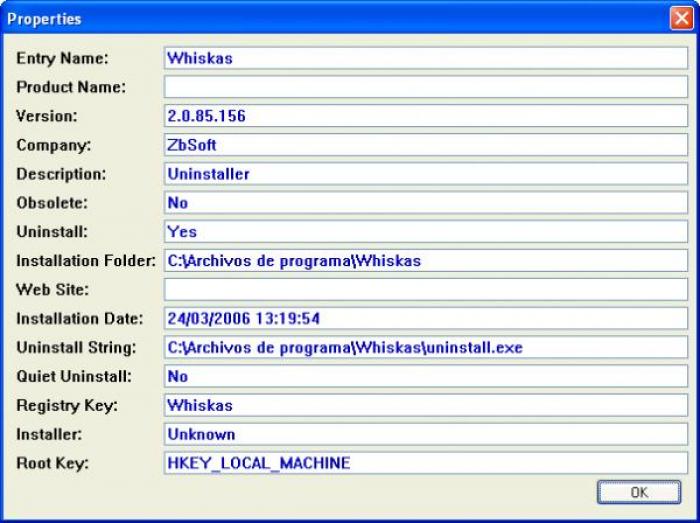Click the OK button

(639, 492)
